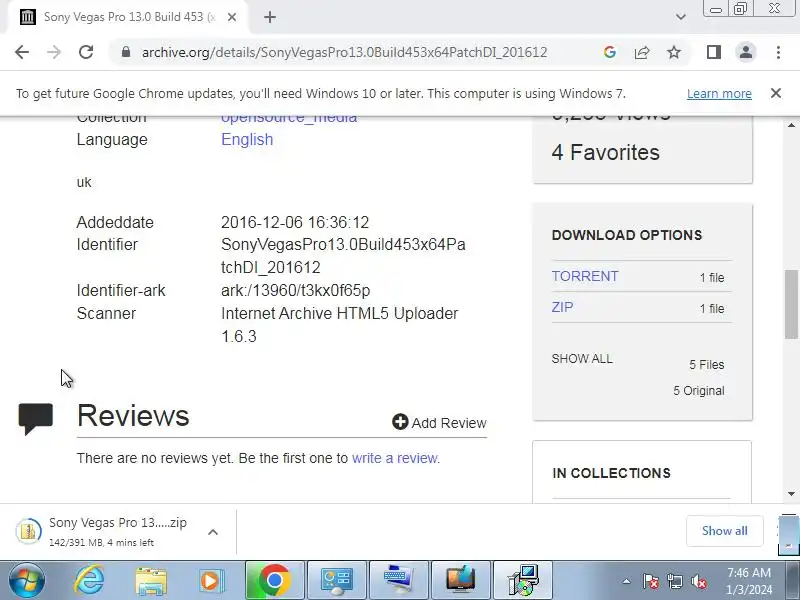The image size is (800, 600).
Task: Open the Windows Start menu
Action: tap(26, 581)
